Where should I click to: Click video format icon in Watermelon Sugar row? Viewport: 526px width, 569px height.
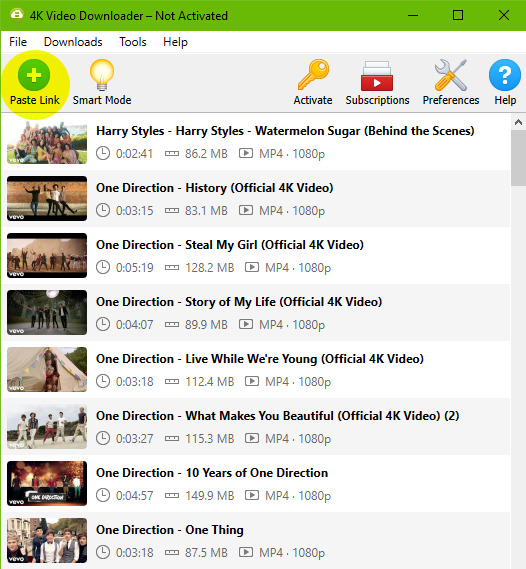coord(246,153)
